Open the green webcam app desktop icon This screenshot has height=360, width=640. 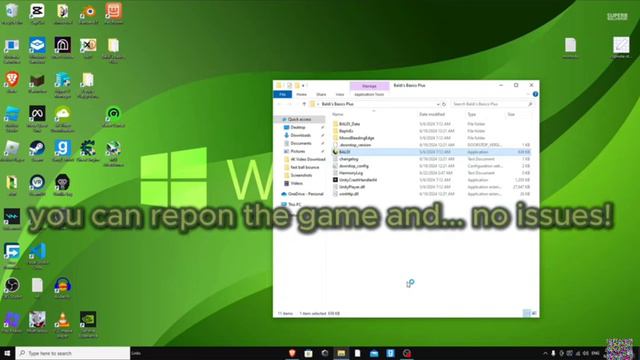coord(113,117)
